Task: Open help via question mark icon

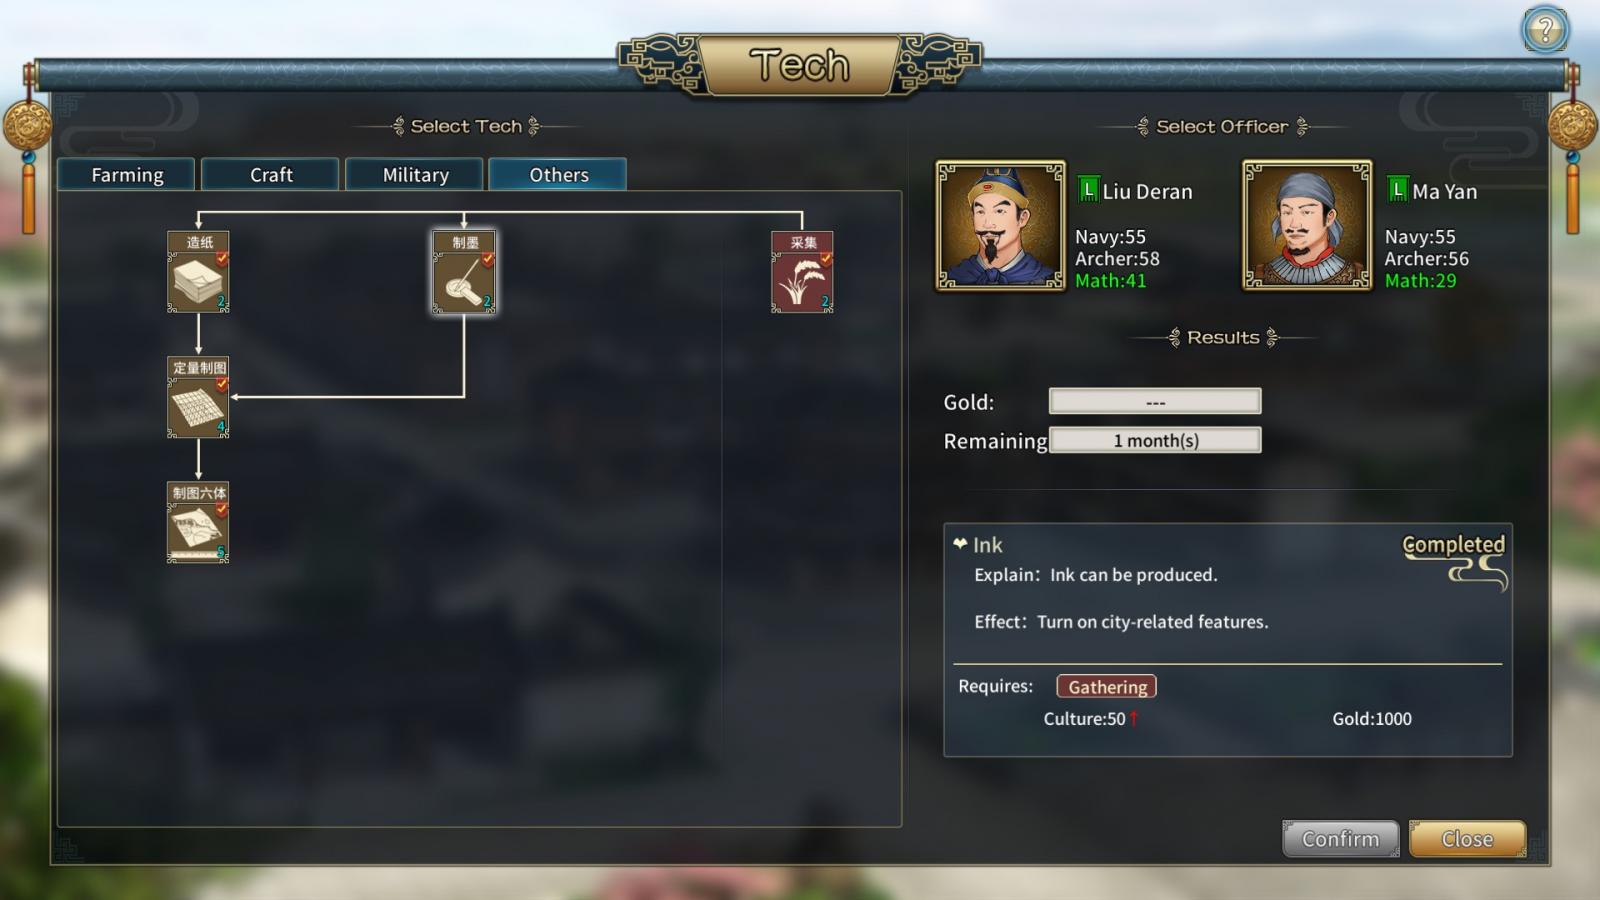Action: [x=1545, y=29]
